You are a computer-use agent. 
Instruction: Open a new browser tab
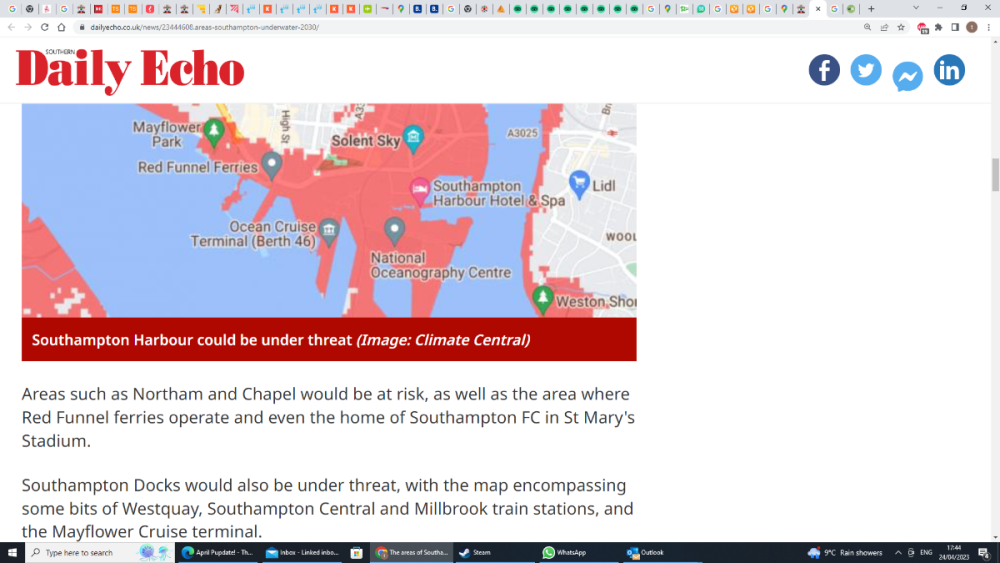(x=871, y=9)
